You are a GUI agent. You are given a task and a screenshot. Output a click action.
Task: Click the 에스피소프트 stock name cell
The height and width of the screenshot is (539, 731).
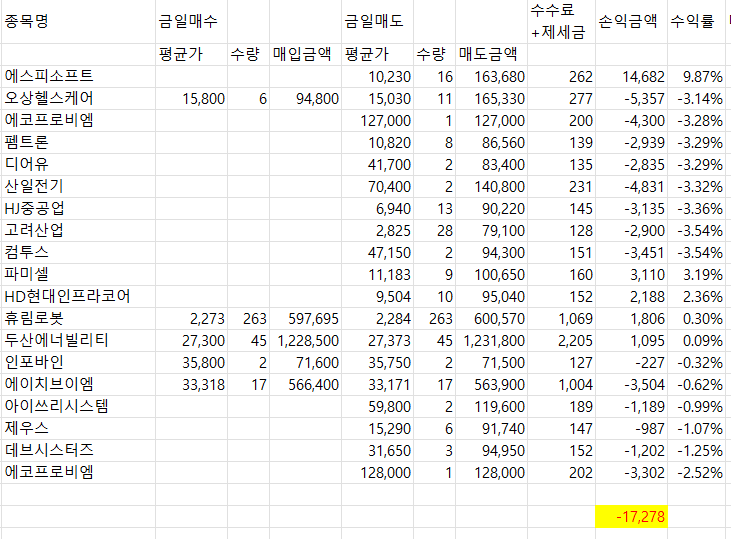pos(78,76)
